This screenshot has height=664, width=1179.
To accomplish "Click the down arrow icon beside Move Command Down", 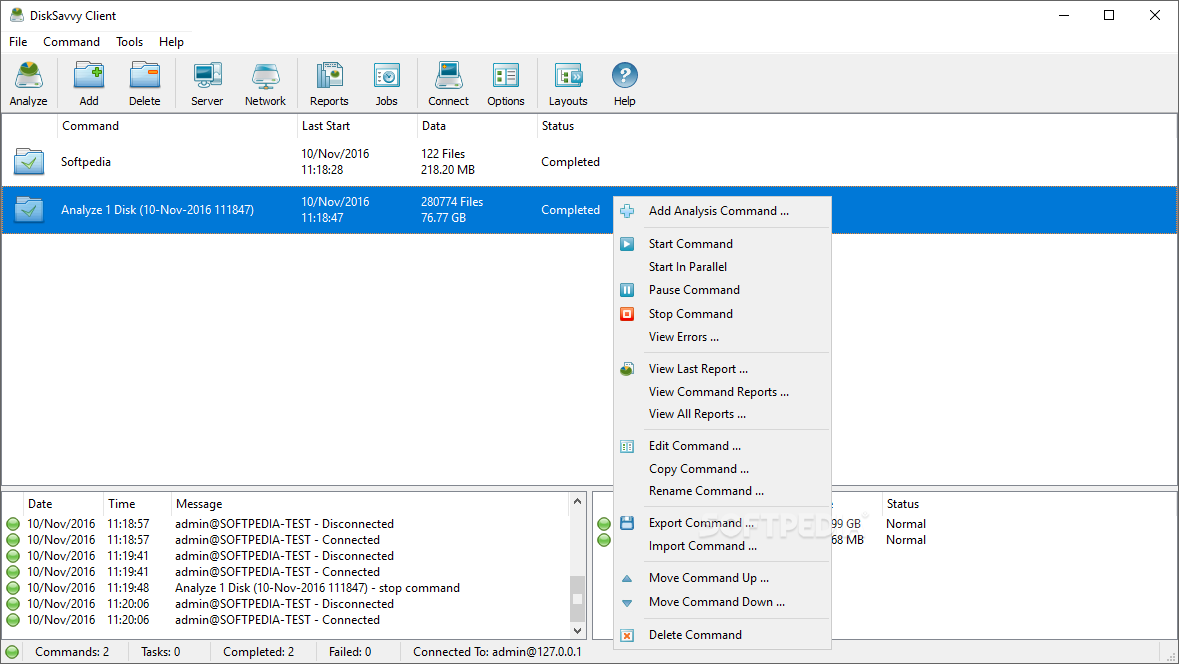I will pos(627,602).
